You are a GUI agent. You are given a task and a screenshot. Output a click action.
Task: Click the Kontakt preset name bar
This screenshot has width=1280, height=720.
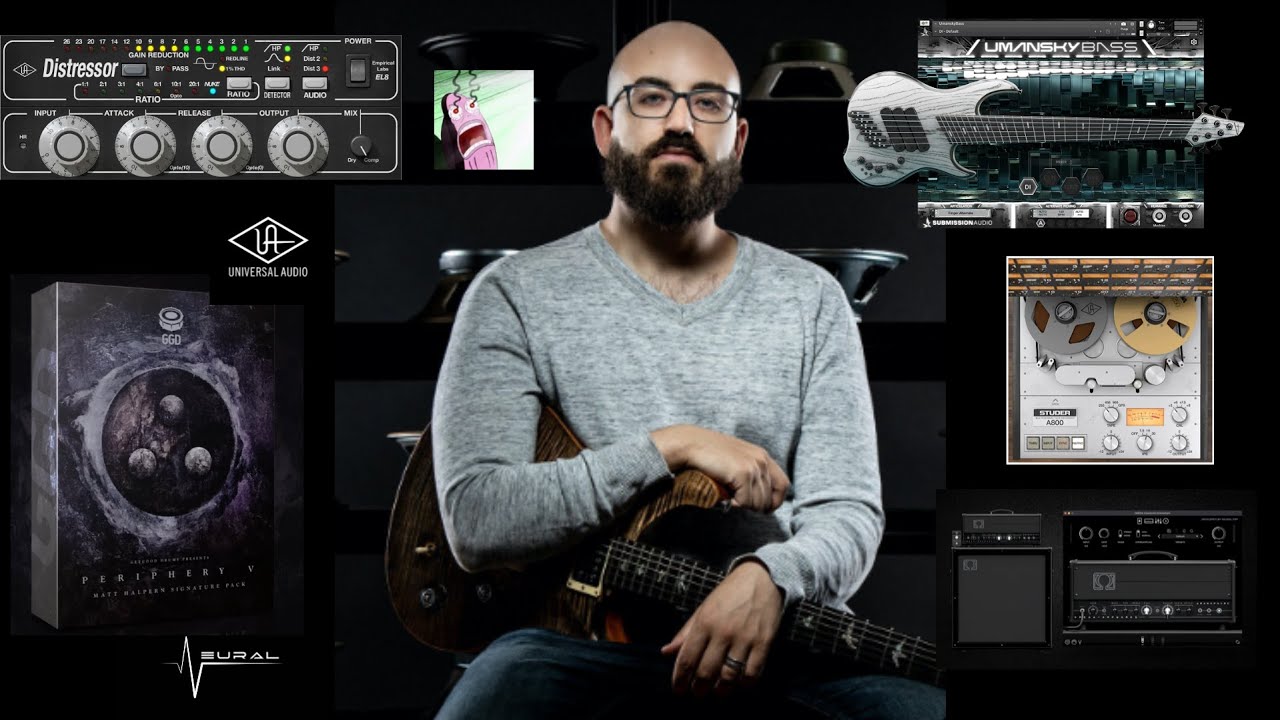[x=1034, y=31]
